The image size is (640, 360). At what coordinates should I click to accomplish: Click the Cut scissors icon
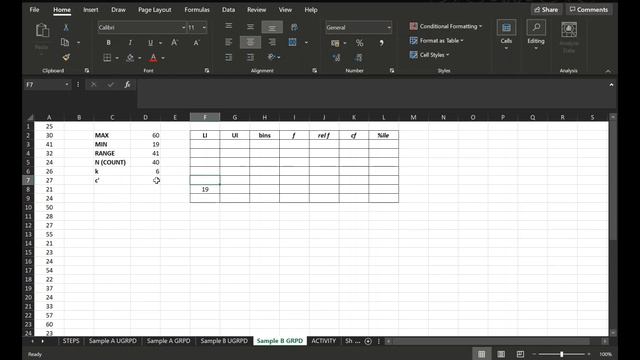66,27
